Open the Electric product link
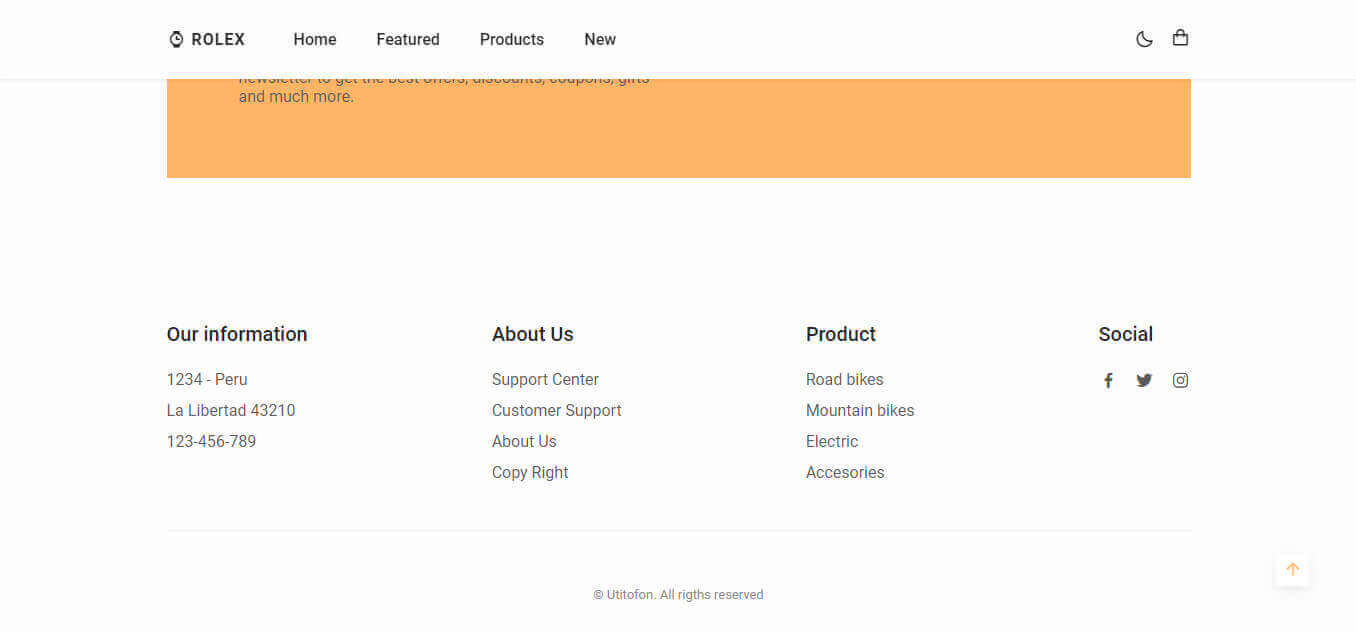 tap(832, 441)
